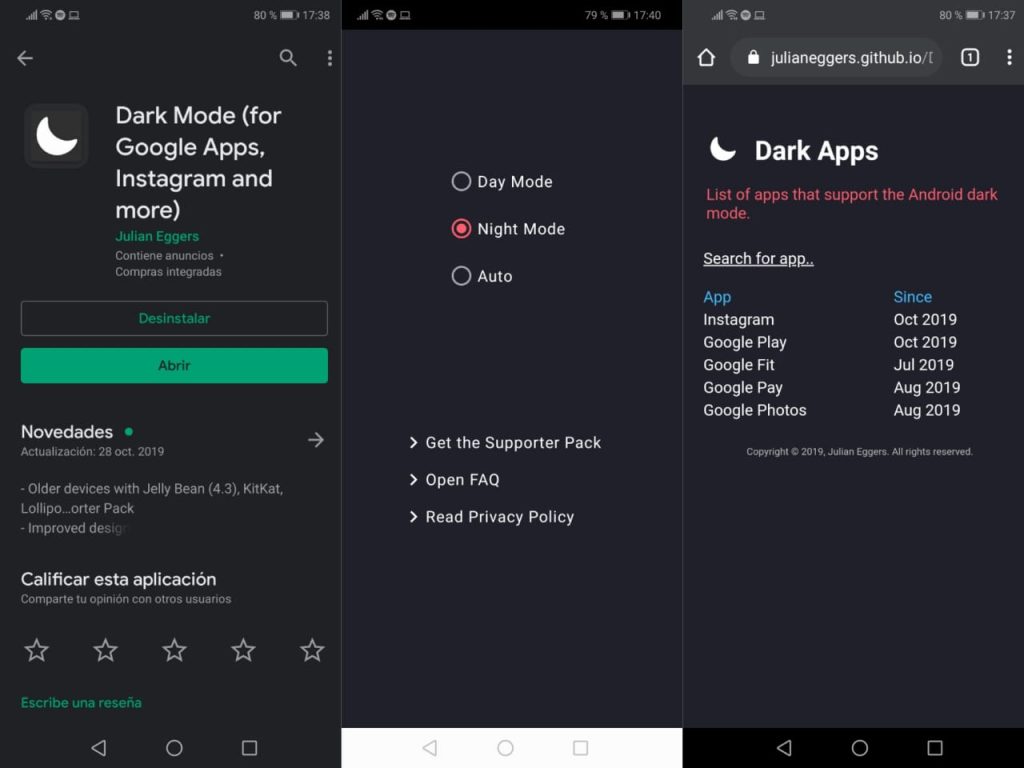
Task: Tap Novedades heading text
Action: pos(67,432)
